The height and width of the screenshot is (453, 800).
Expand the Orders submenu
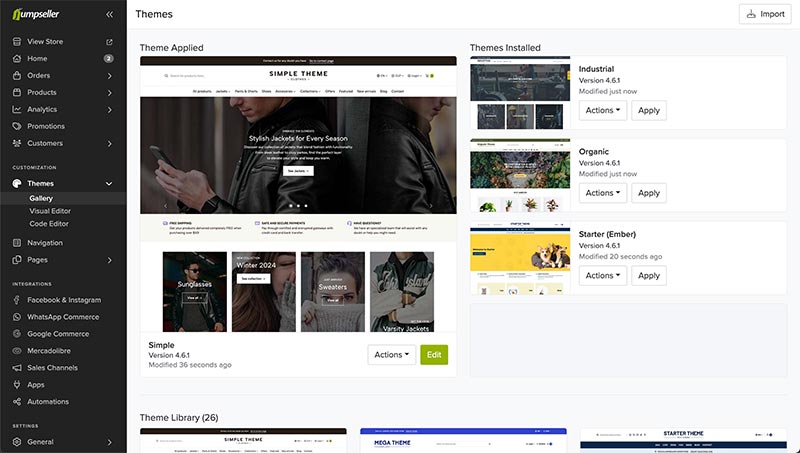coord(109,76)
